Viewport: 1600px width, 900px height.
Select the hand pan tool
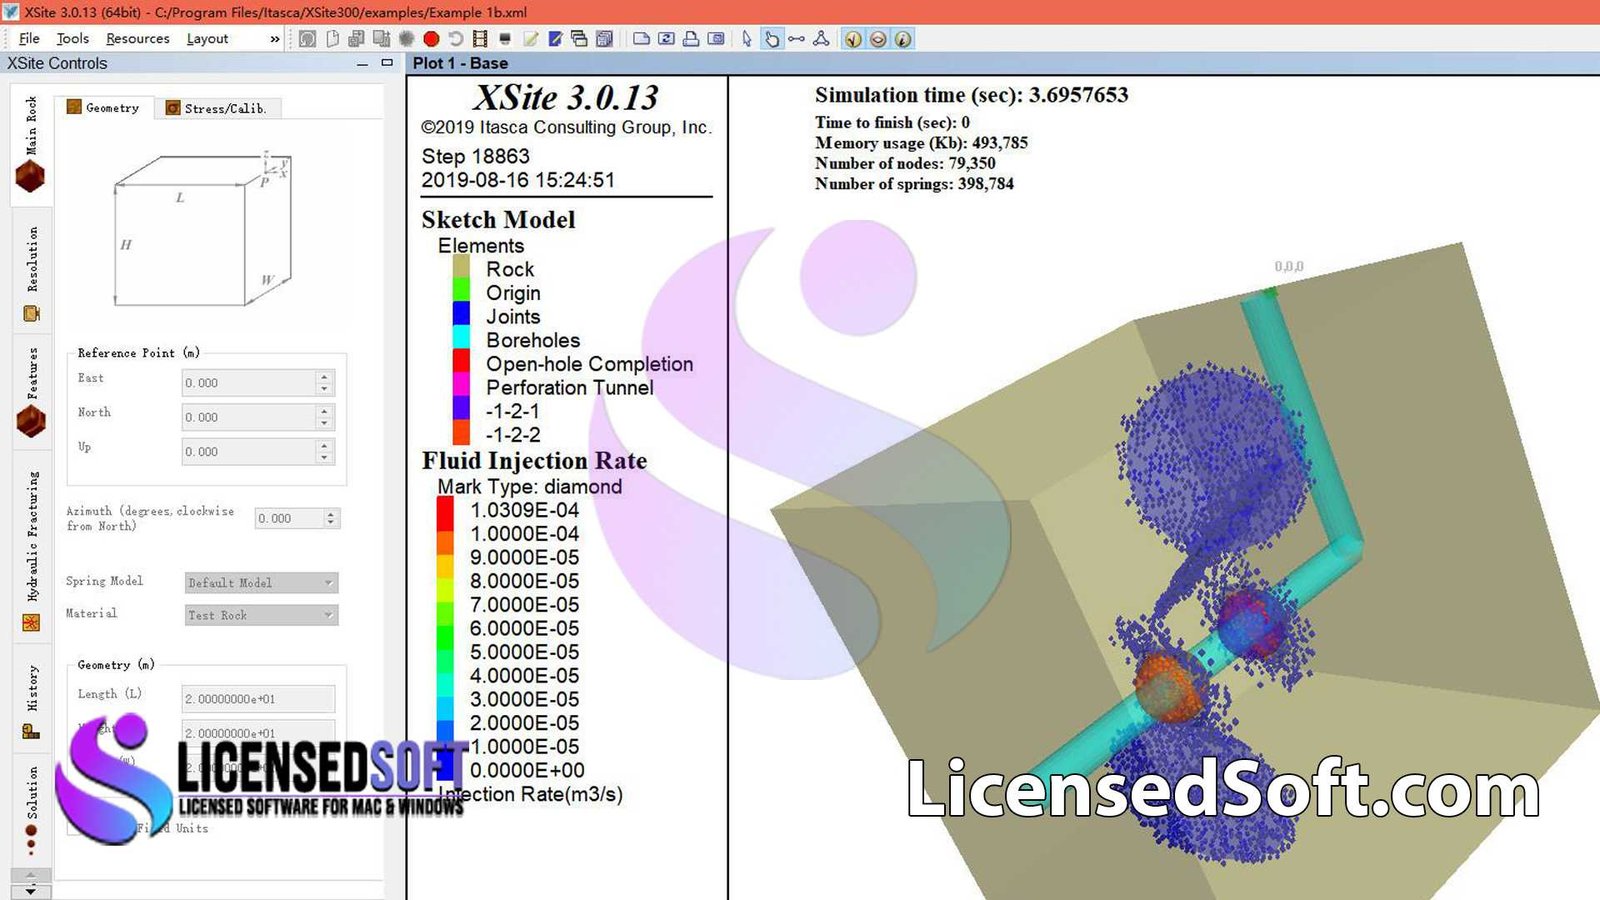[x=771, y=39]
